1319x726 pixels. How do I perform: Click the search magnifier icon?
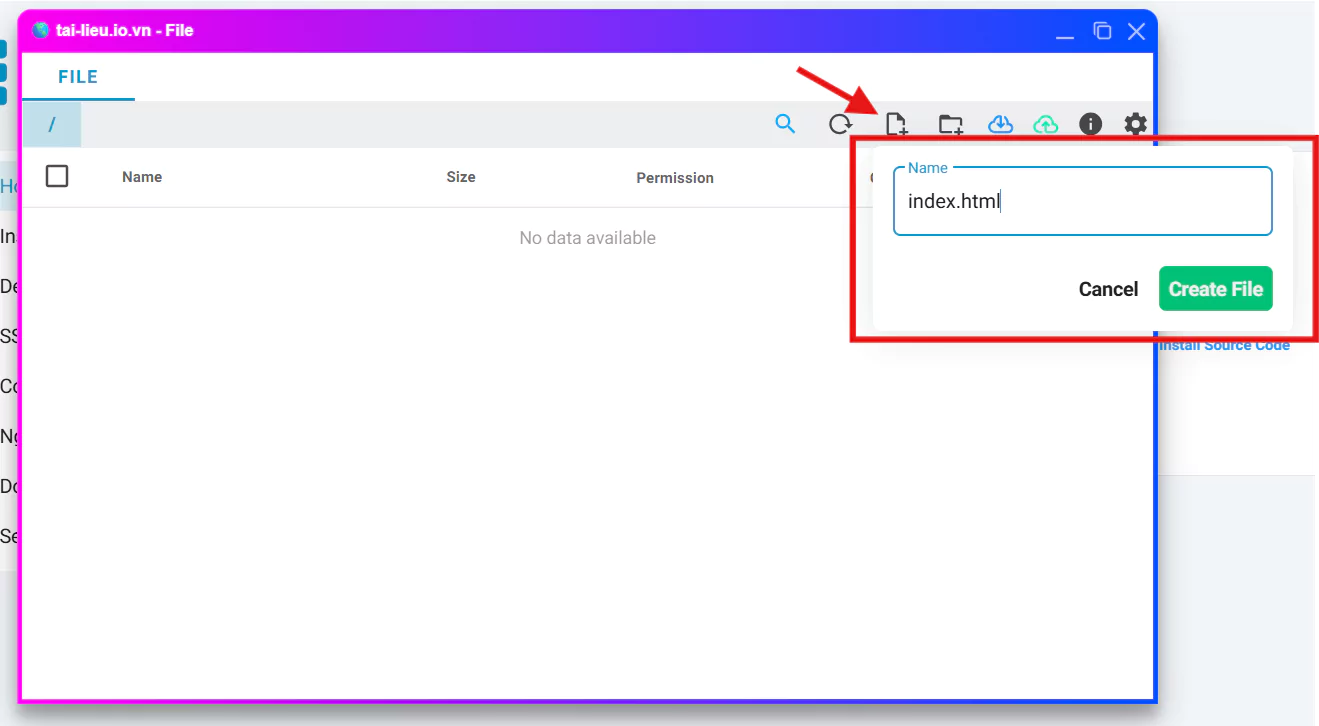coord(785,124)
